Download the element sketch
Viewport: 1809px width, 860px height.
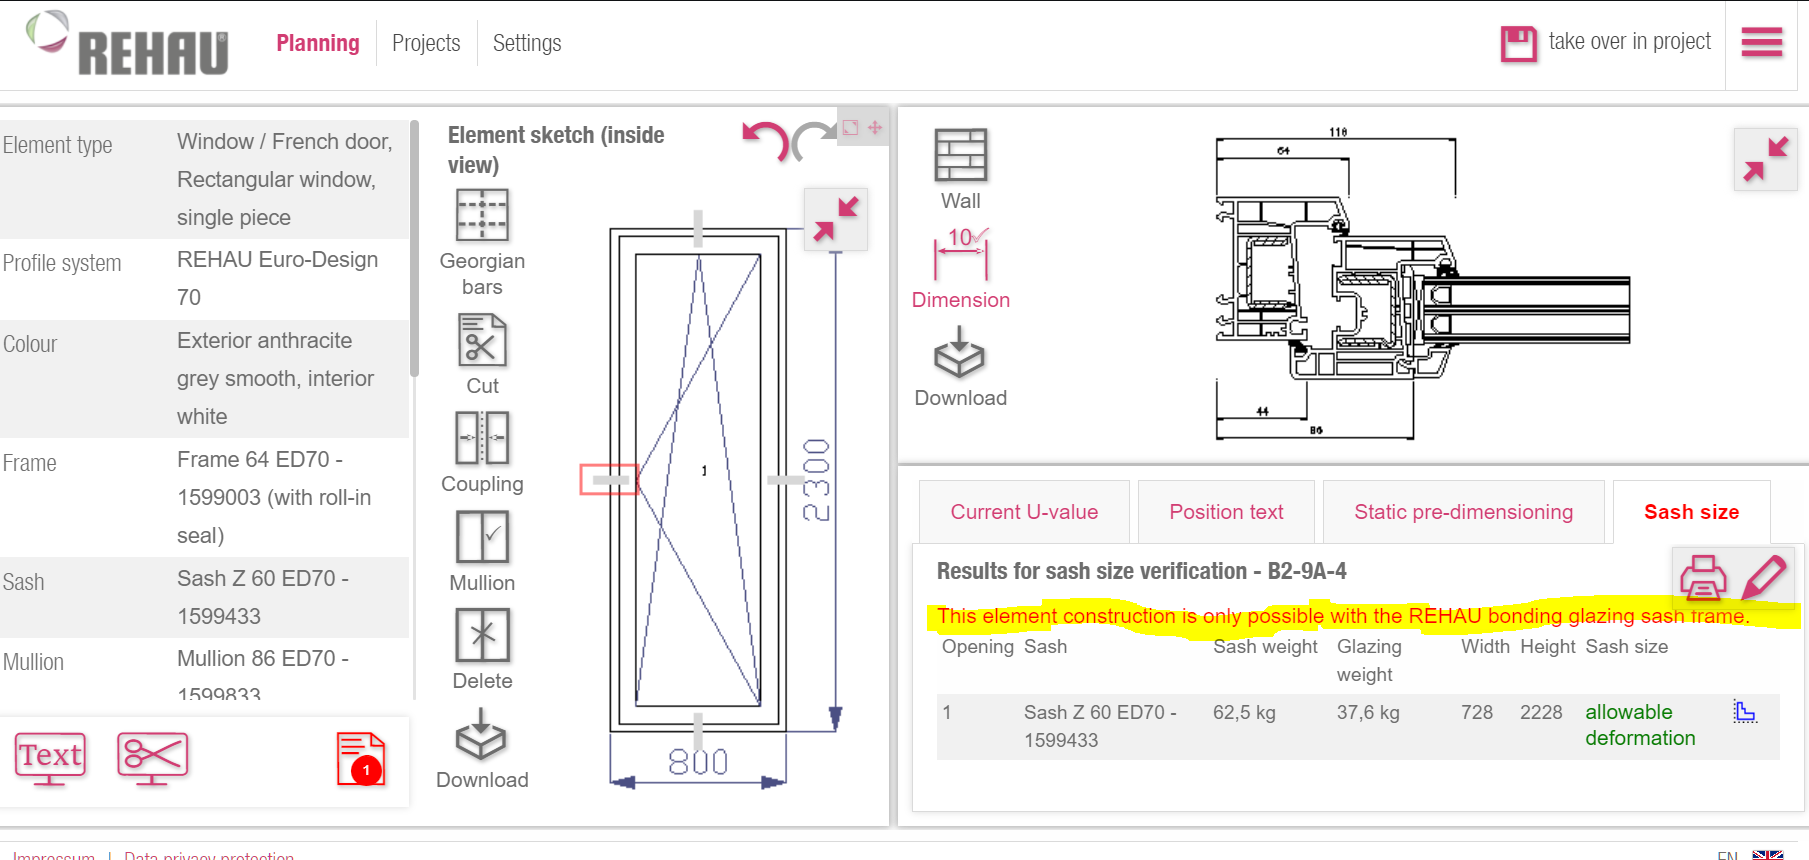482,736
